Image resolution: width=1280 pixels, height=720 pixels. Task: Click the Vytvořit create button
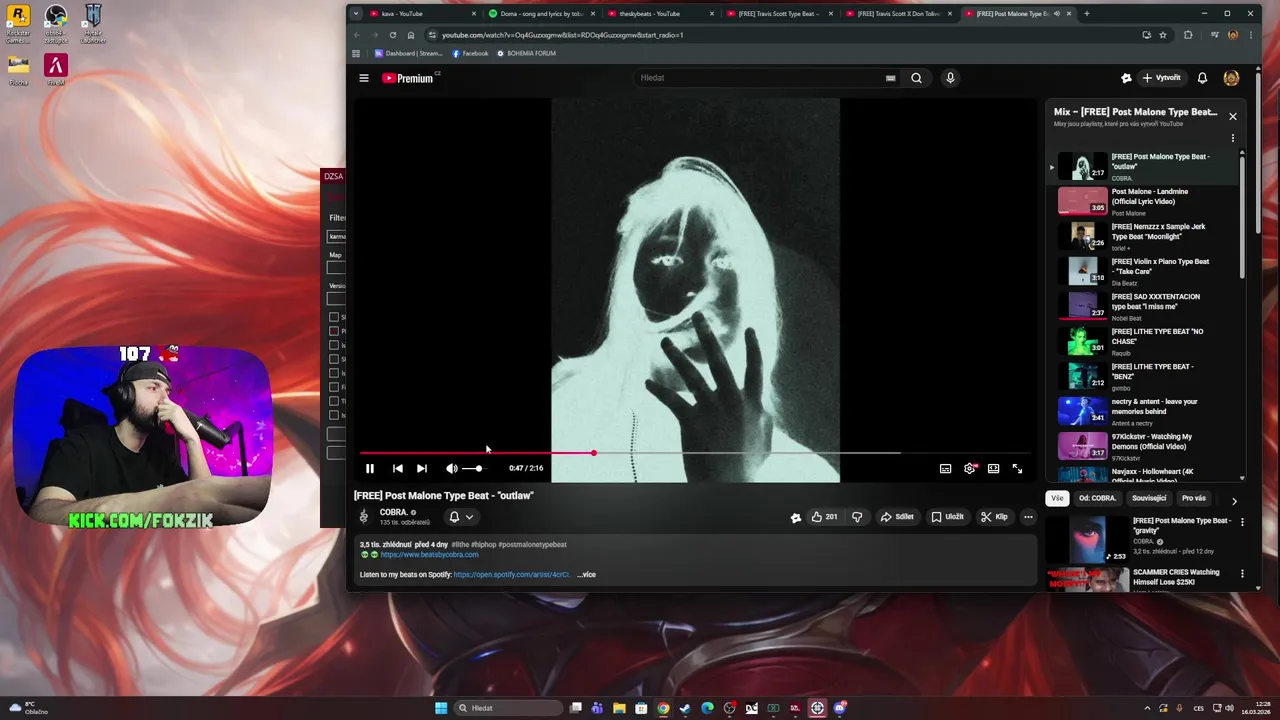(1161, 78)
